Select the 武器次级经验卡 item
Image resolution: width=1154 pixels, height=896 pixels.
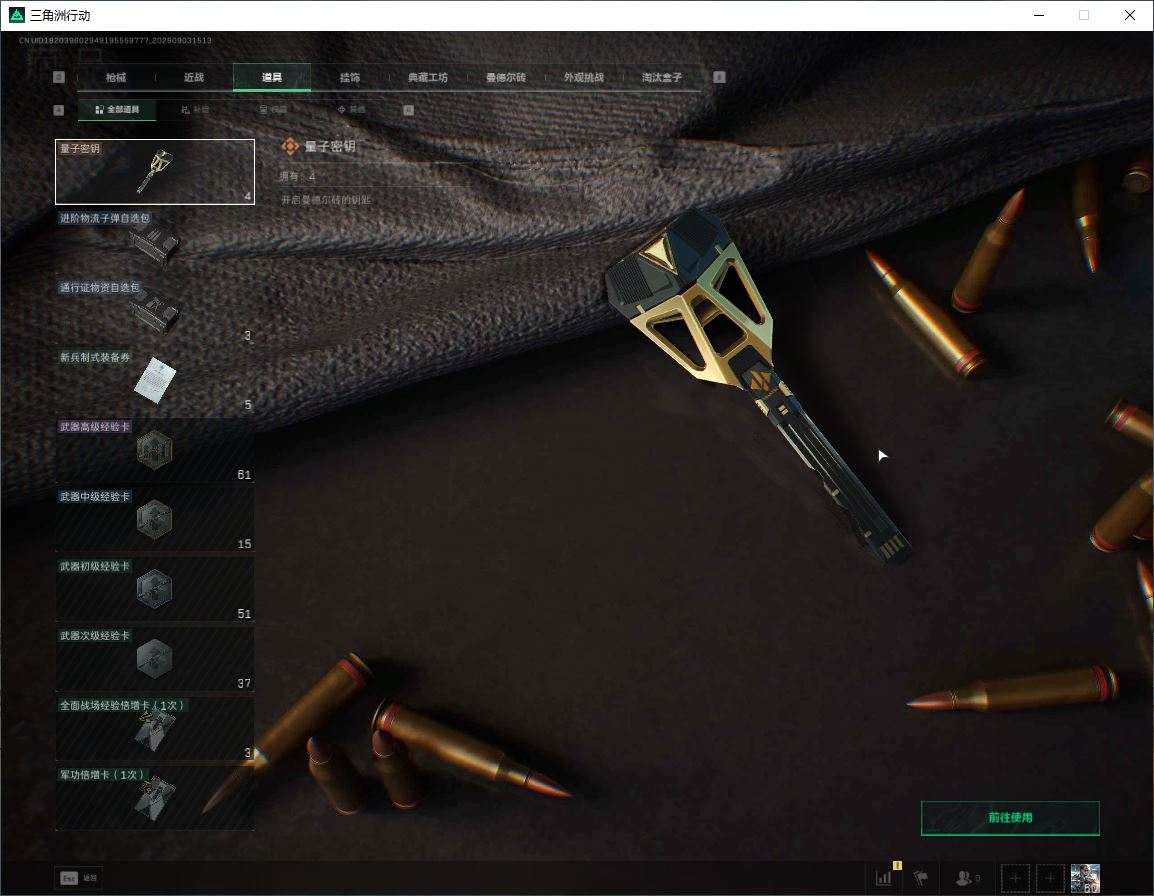155,659
